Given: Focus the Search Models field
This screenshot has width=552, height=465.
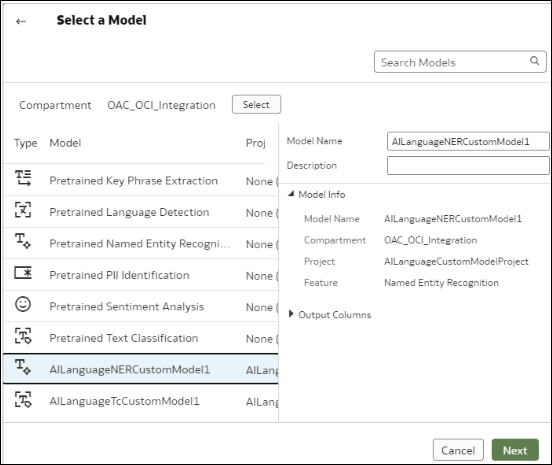Looking at the screenshot, I should click(x=460, y=62).
